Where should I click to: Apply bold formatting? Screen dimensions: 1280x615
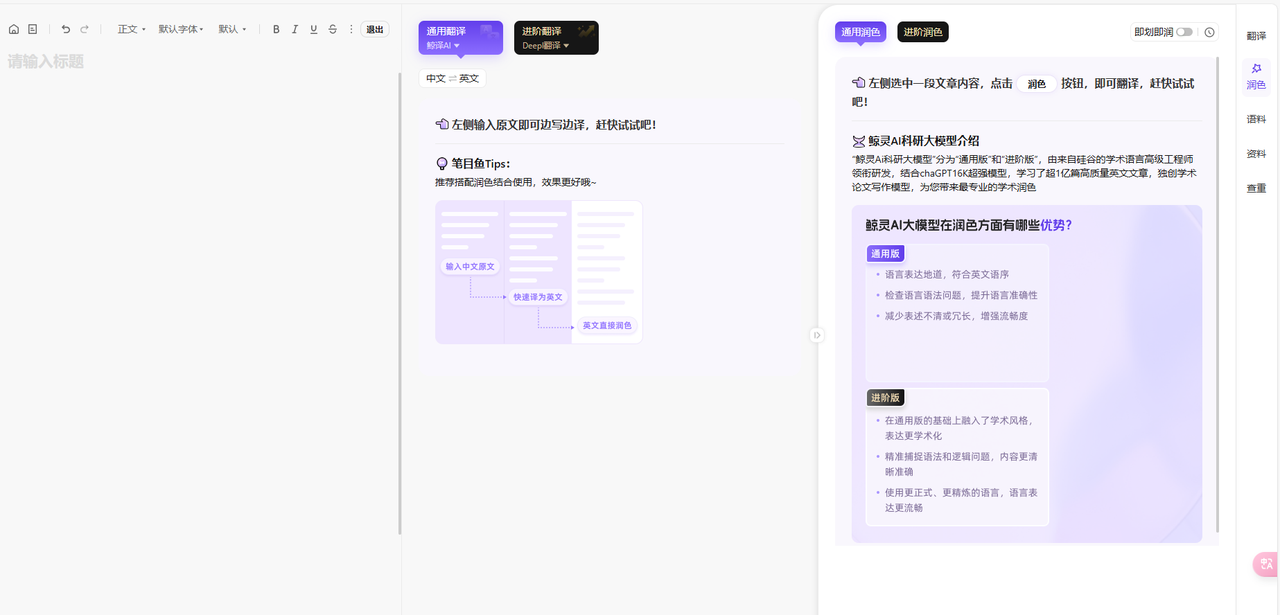pyautogui.click(x=277, y=29)
